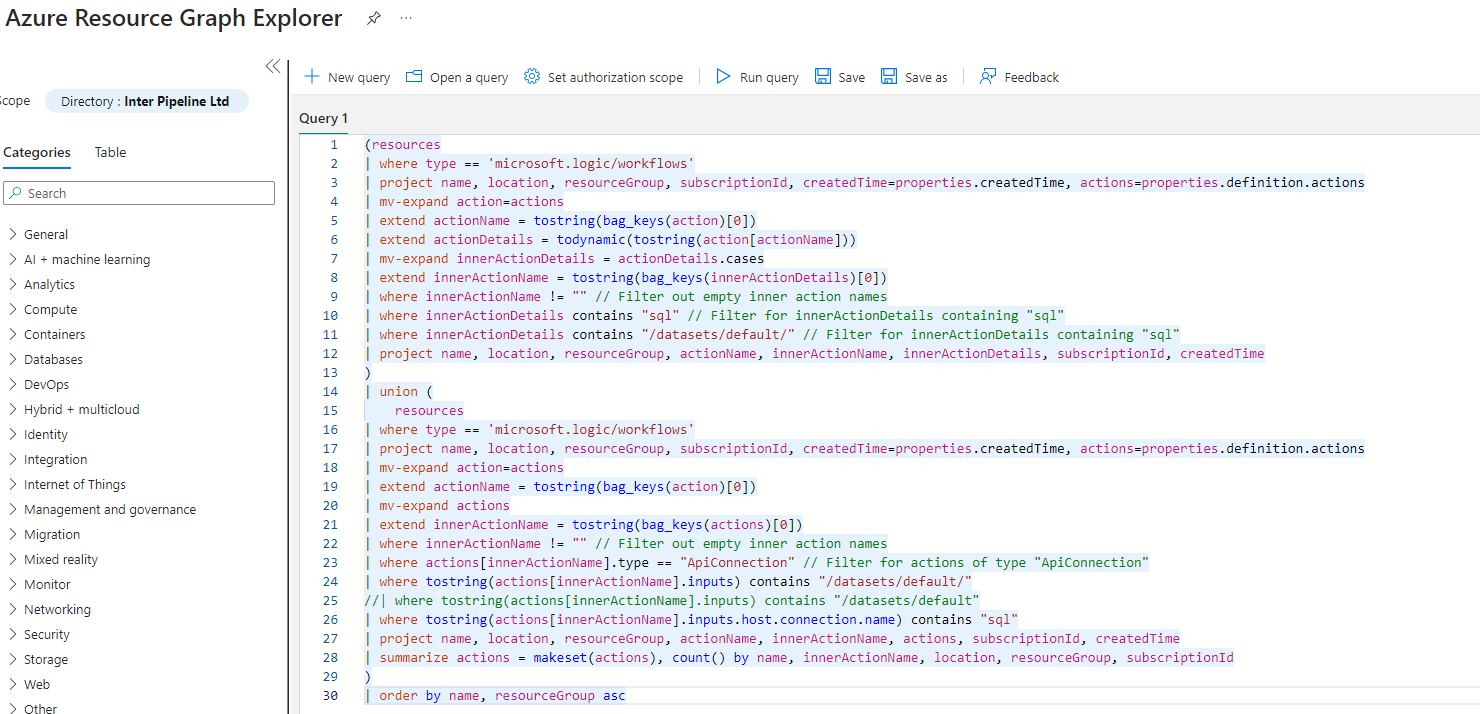Click the Save disk icon
This screenshot has height=714, width=1480.
click(x=823, y=77)
